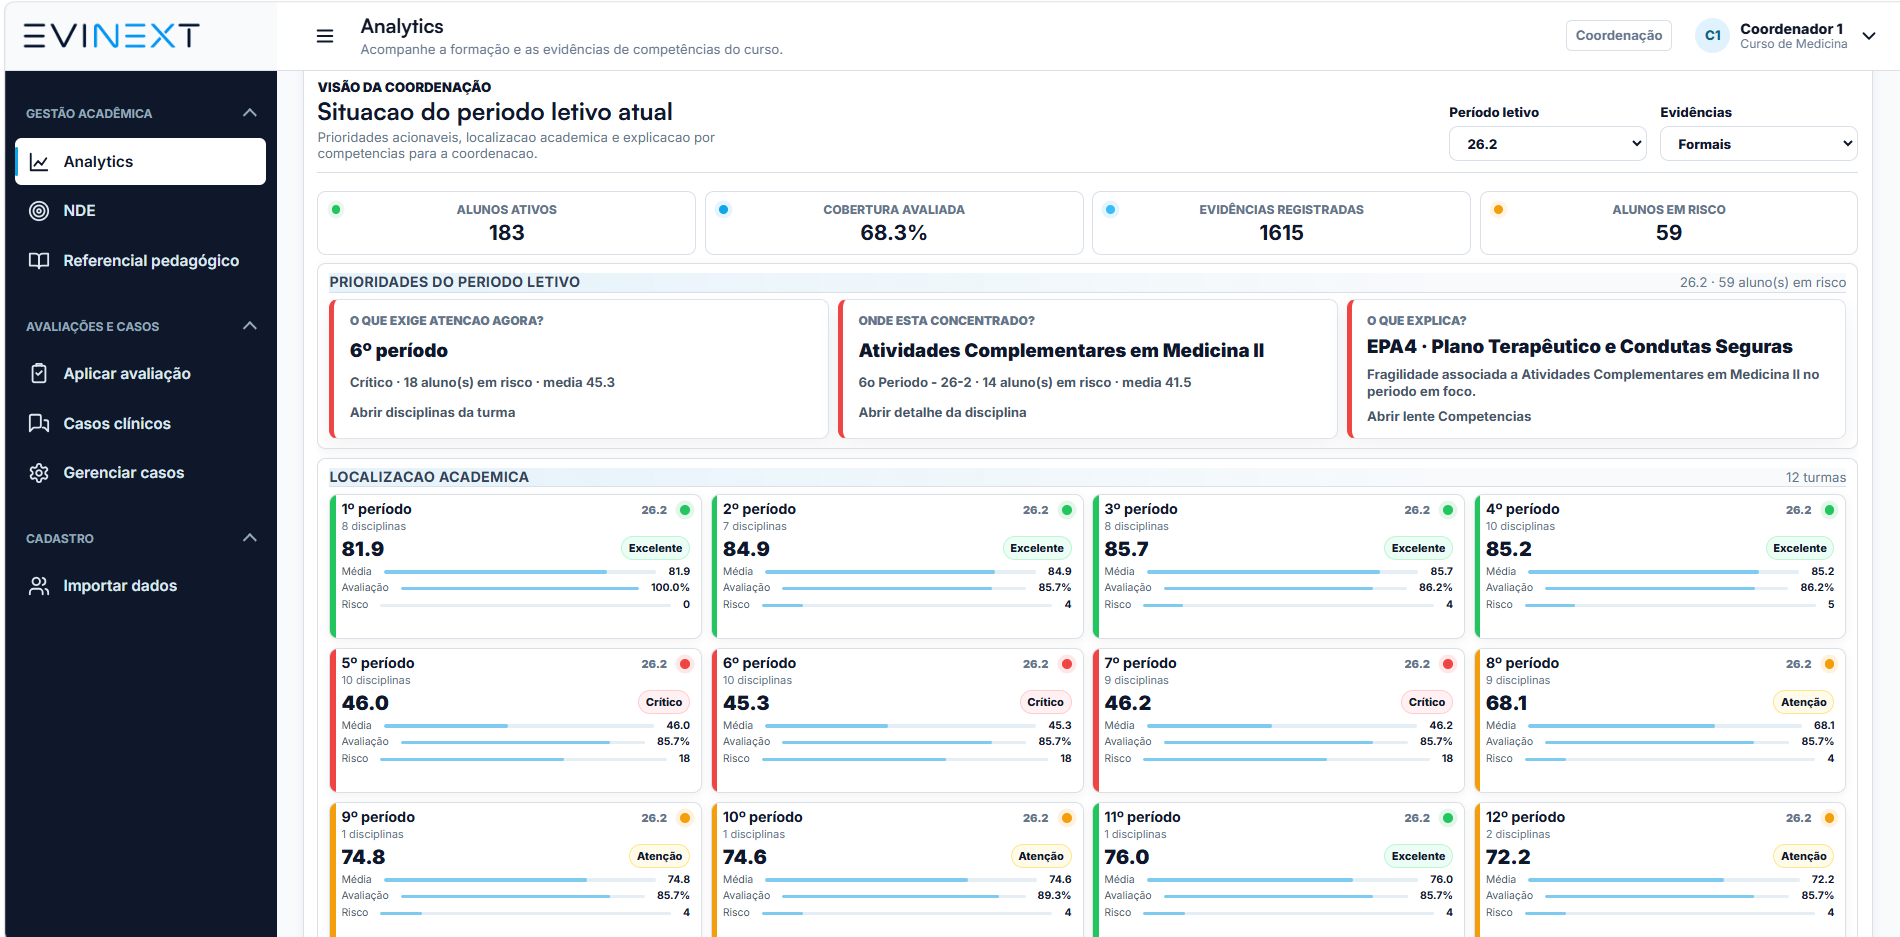Collapse the Cadastro section

click(250, 538)
